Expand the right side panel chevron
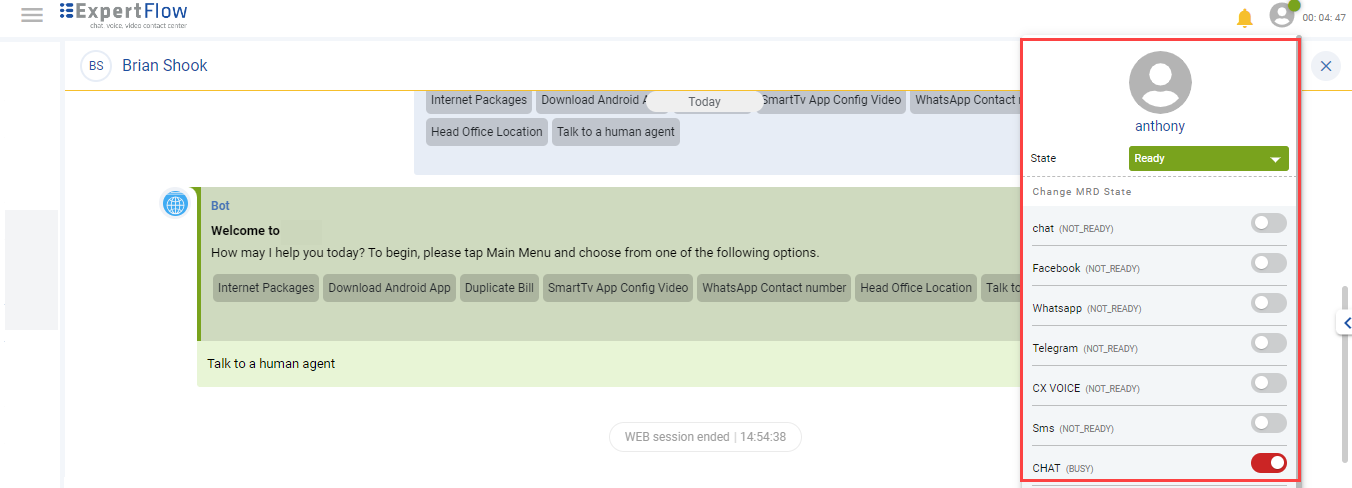The image size is (1352, 488). (x=1346, y=323)
